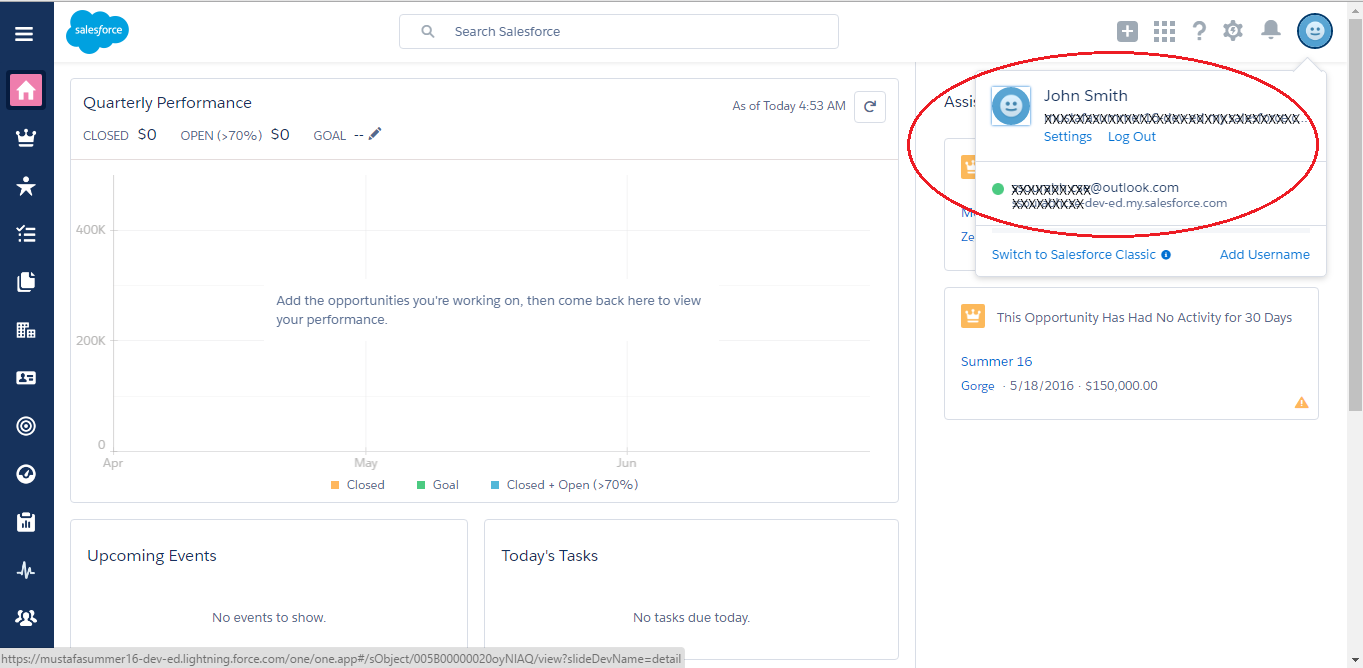
Task: Open the notifications bell
Action: coord(1271,30)
